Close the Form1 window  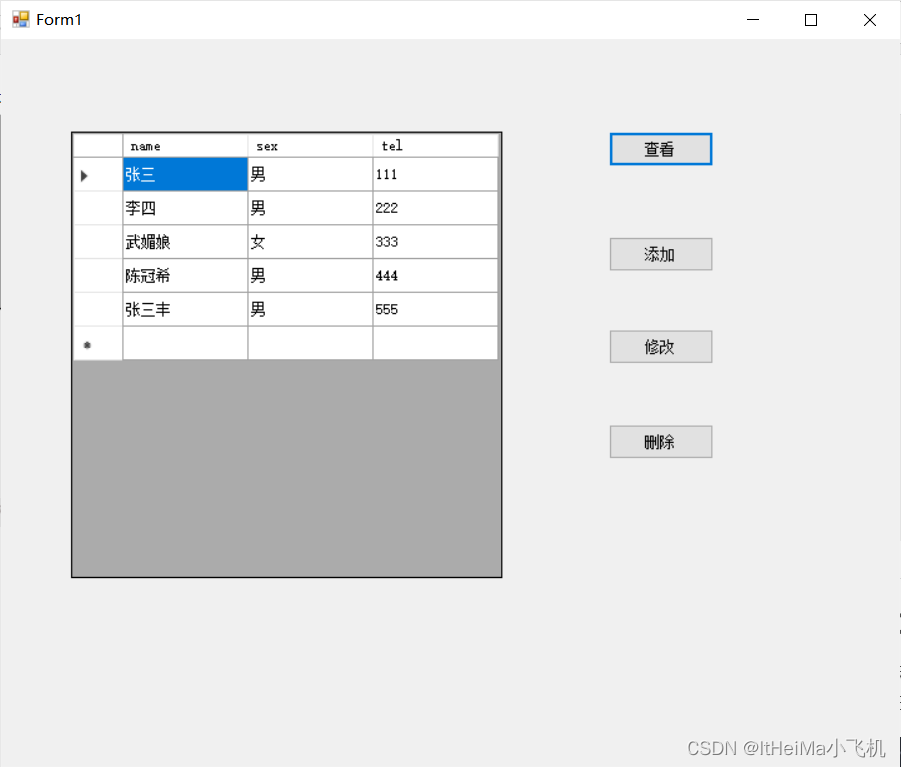[x=869, y=20]
